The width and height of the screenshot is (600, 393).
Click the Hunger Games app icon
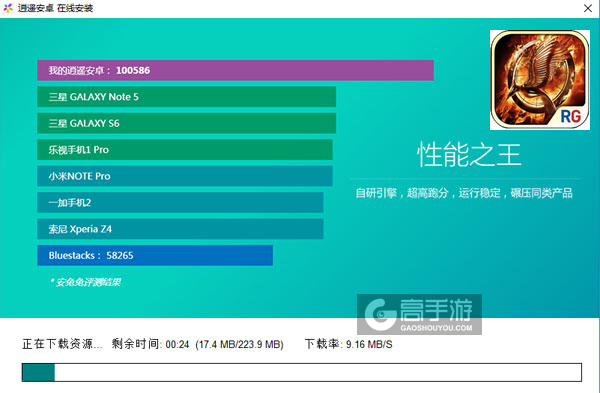click(x=540, y=80)
